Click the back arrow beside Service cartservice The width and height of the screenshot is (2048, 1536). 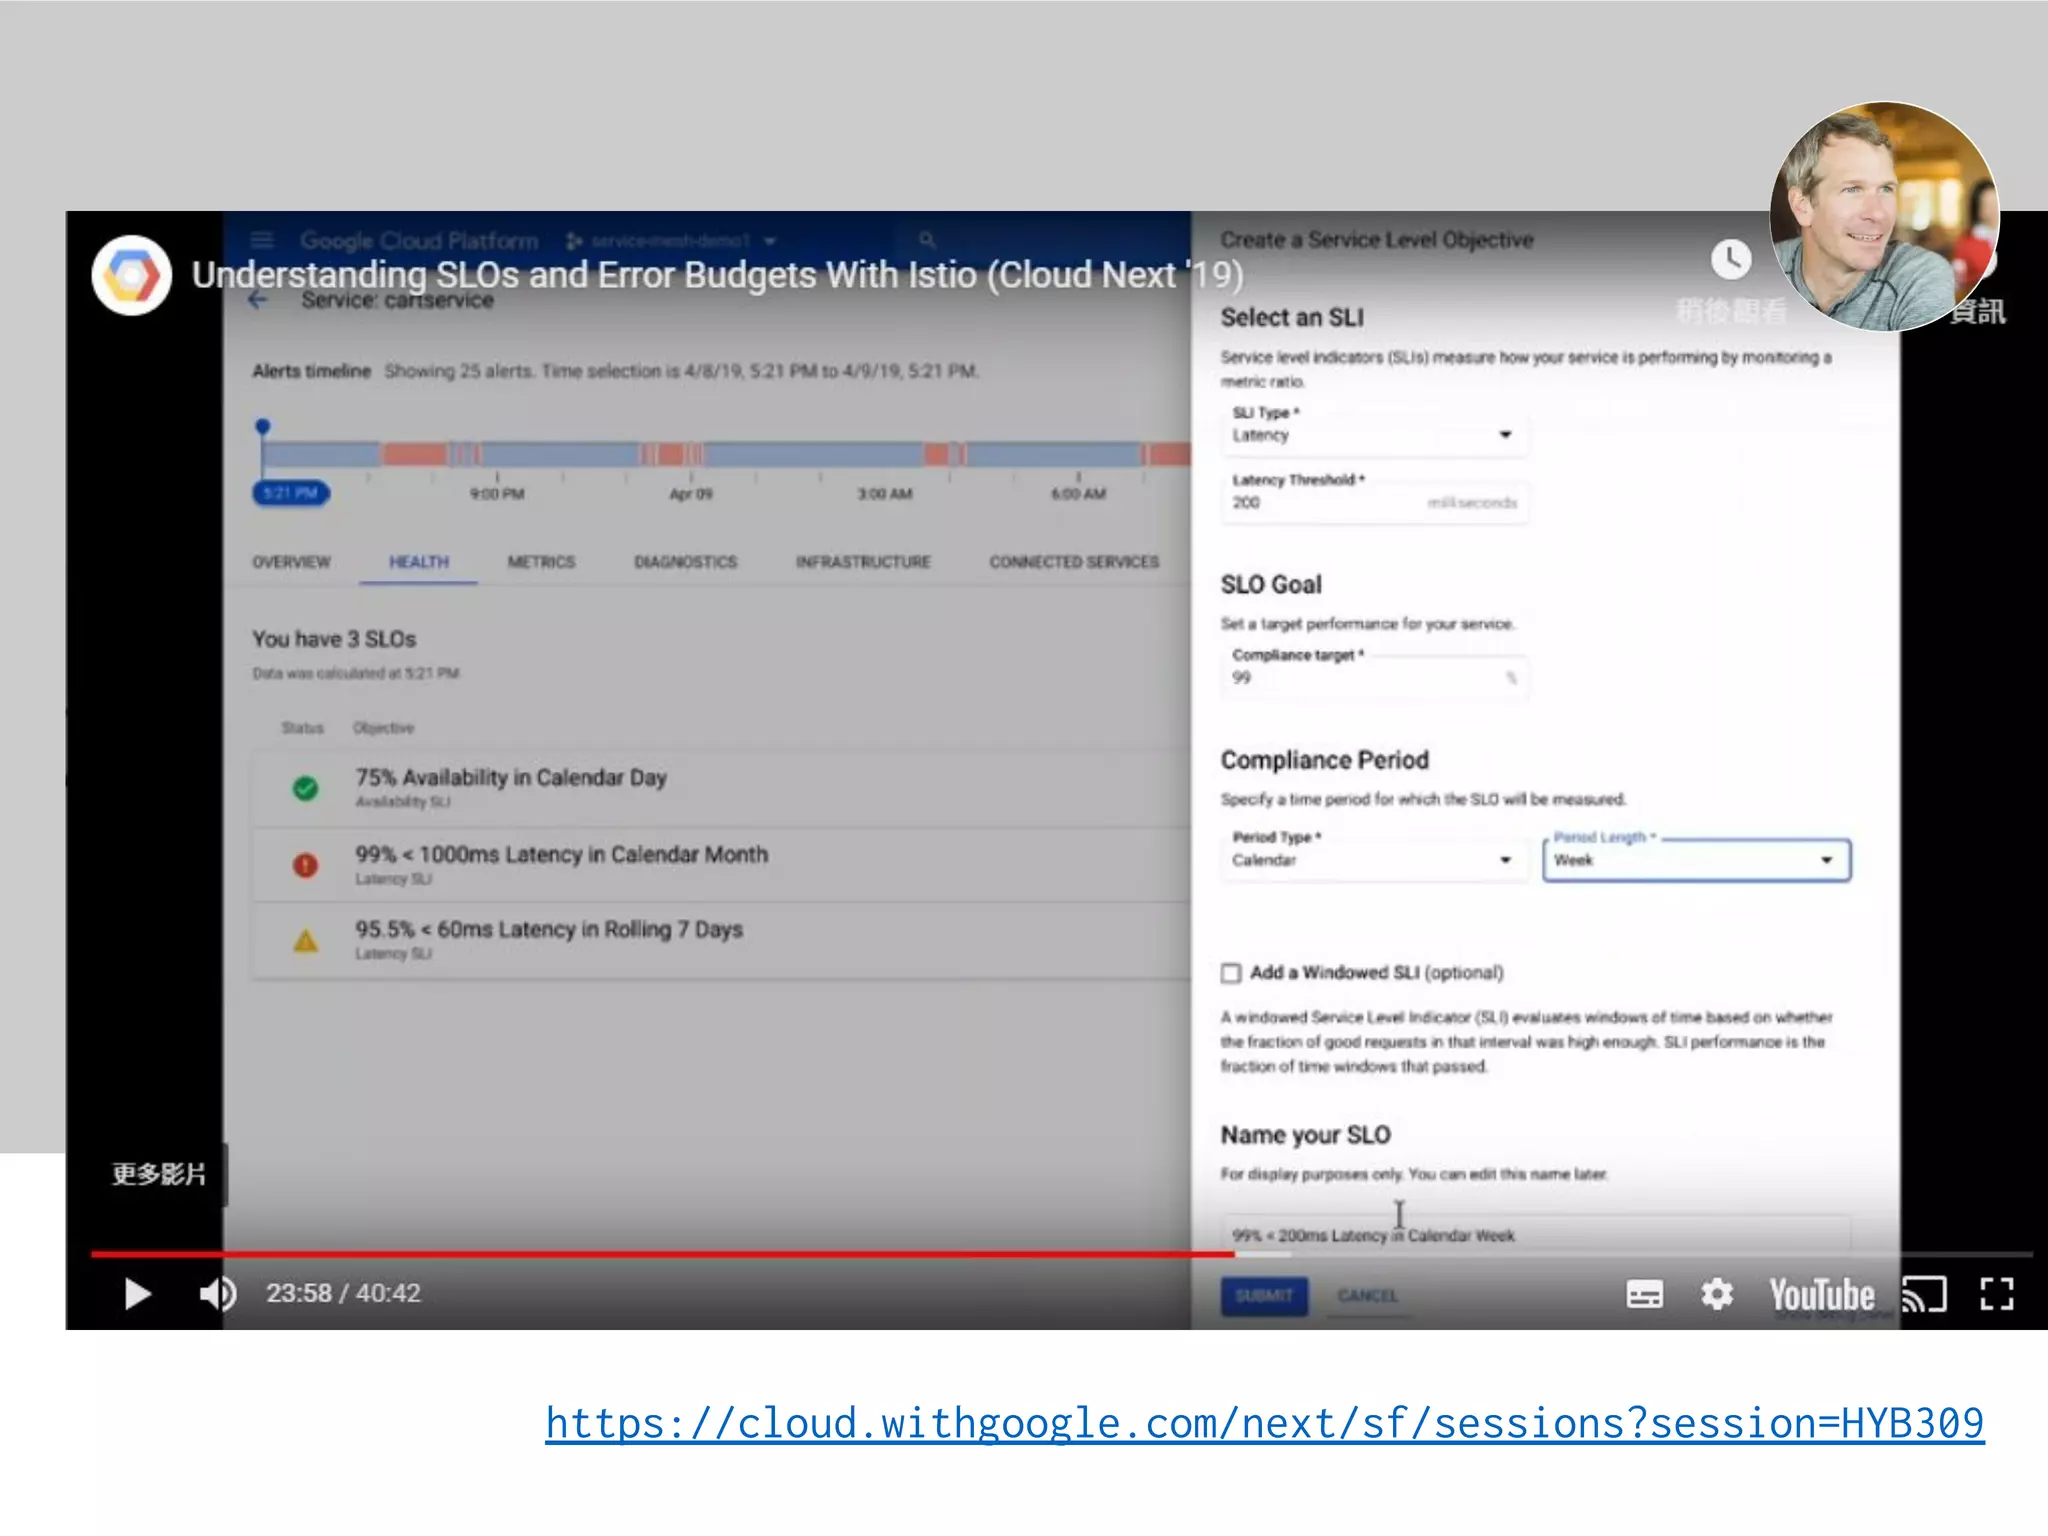point(258,300)
